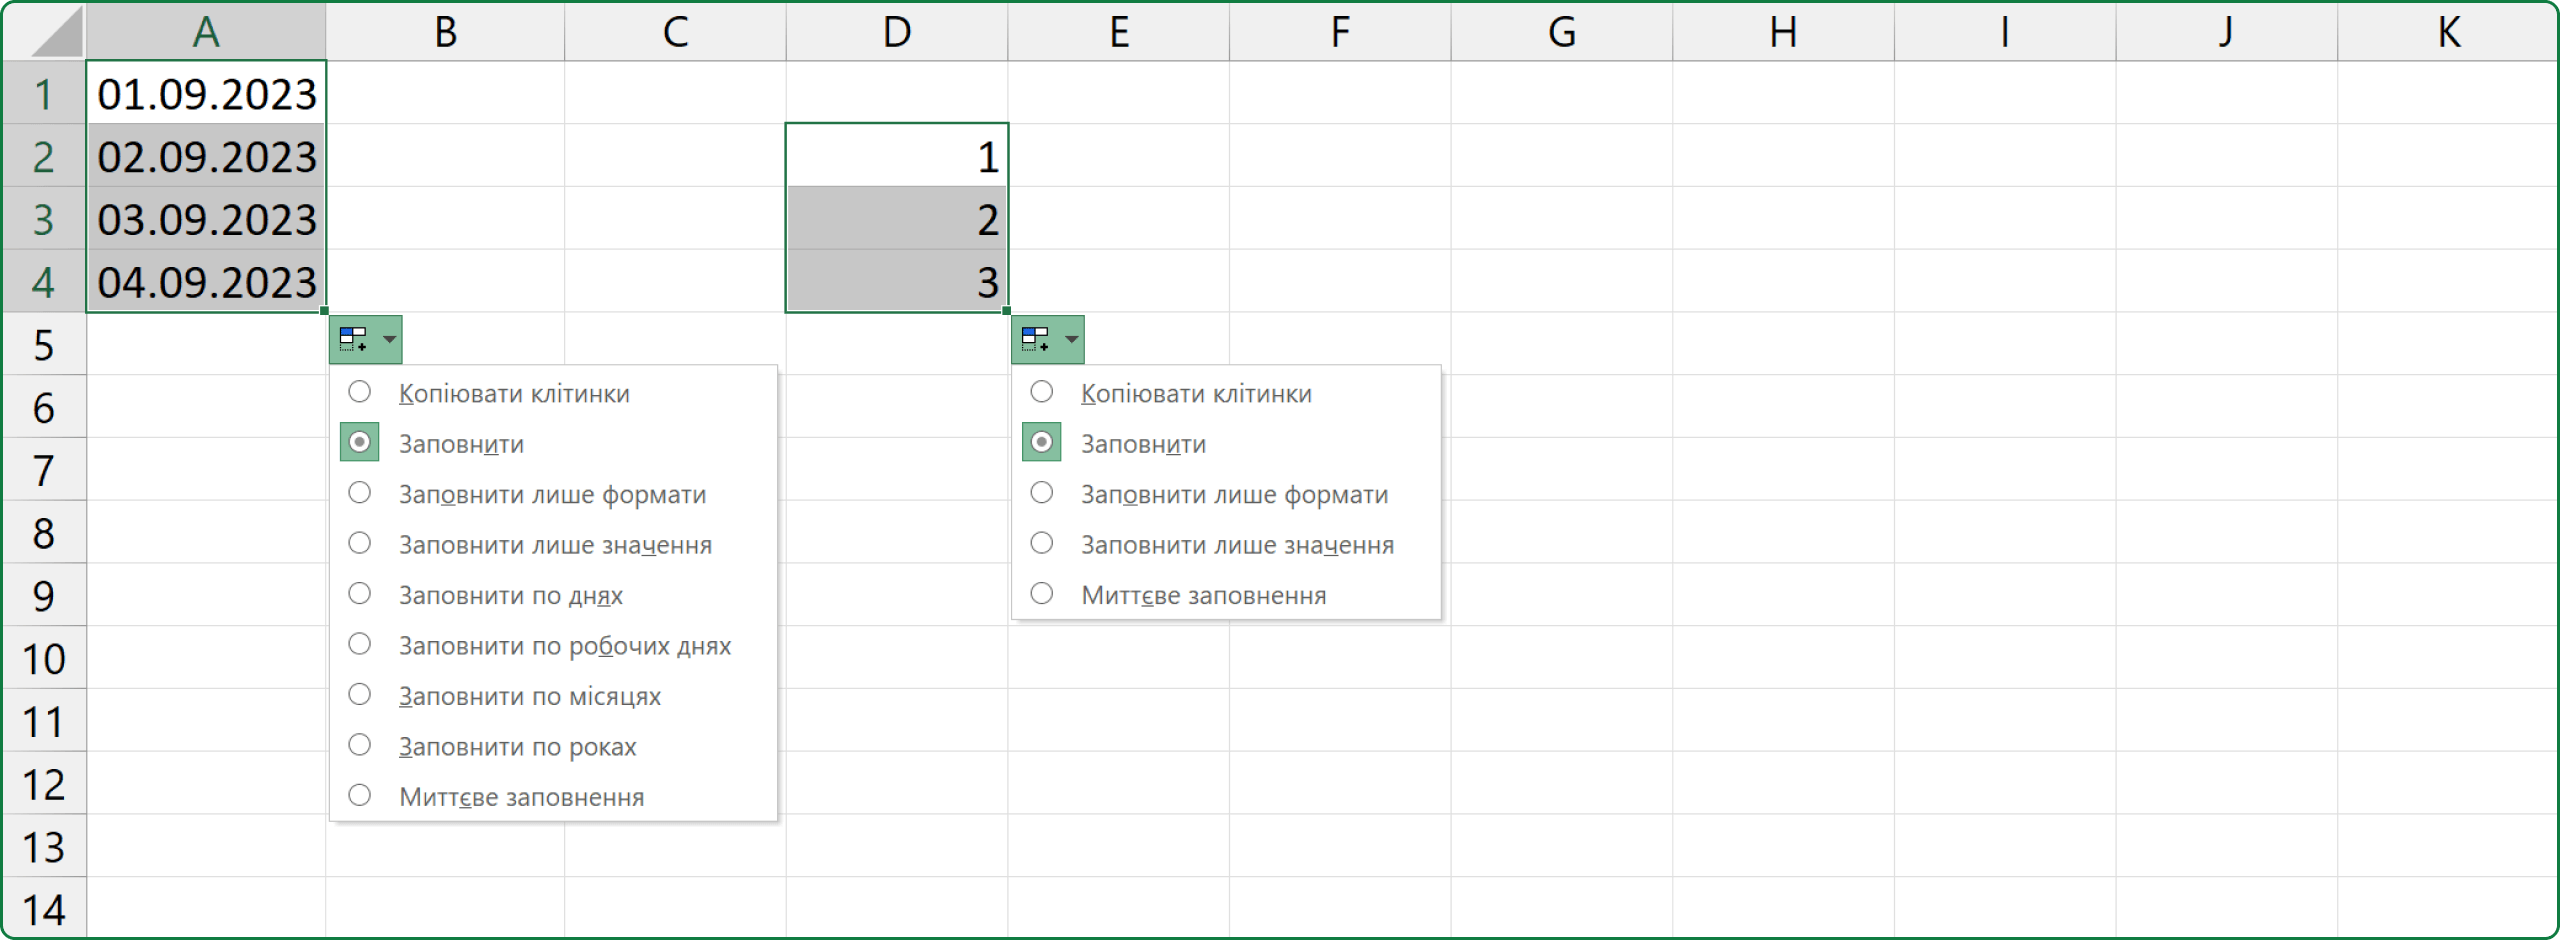Image resolution: width=2560 pixels, height=940 pixels.
Task: Select 'Миттєве заповнення' in the right menu
Action: coord(1042,595)
